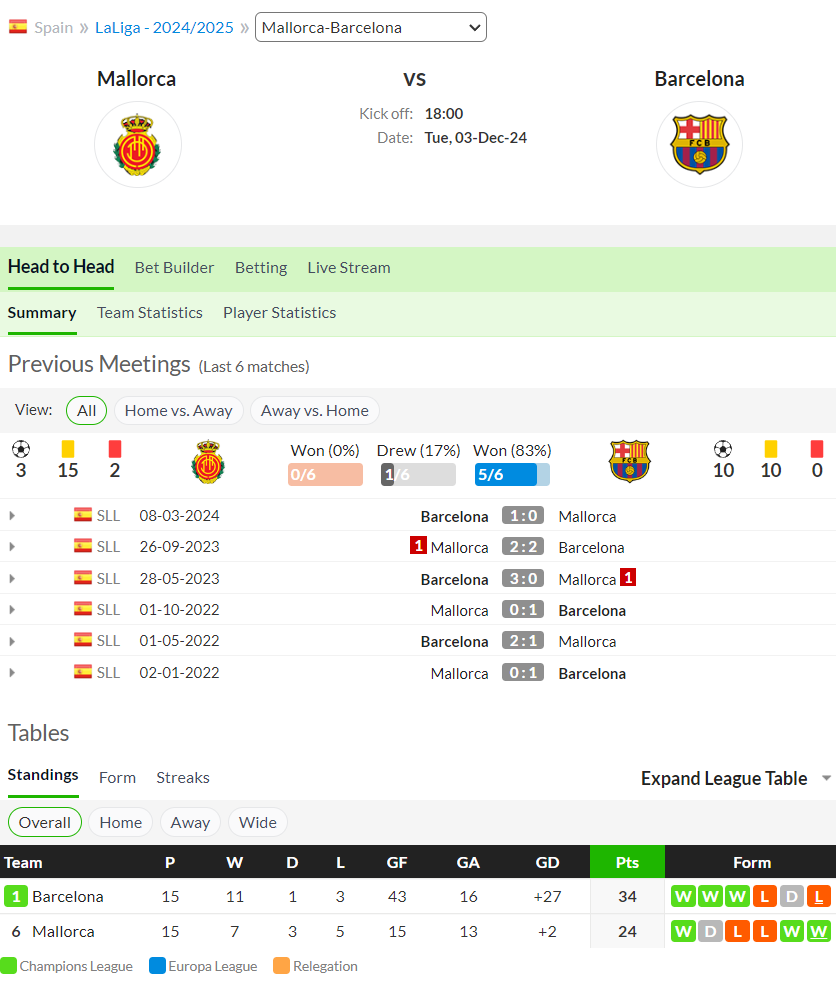836x988 pixels.
Task: Click the Spain flag icon in breadcrumb
Action: tap(18, 27)
